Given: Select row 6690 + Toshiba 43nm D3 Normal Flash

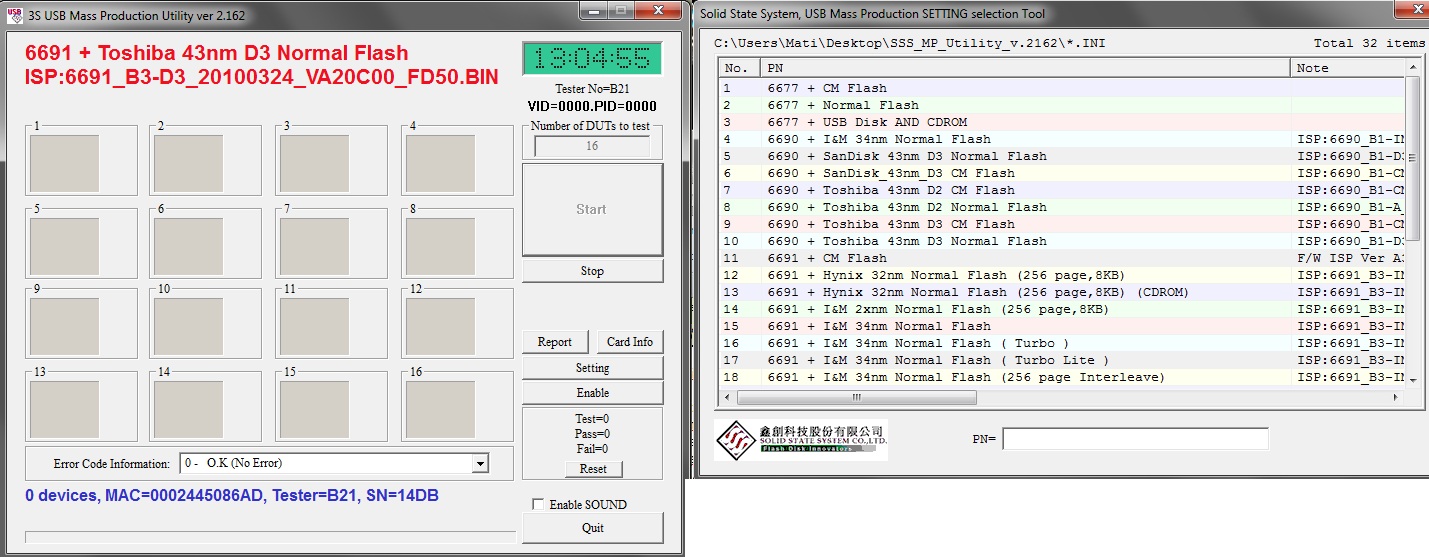Looking at the screenshot, I should coord(1062,241).
